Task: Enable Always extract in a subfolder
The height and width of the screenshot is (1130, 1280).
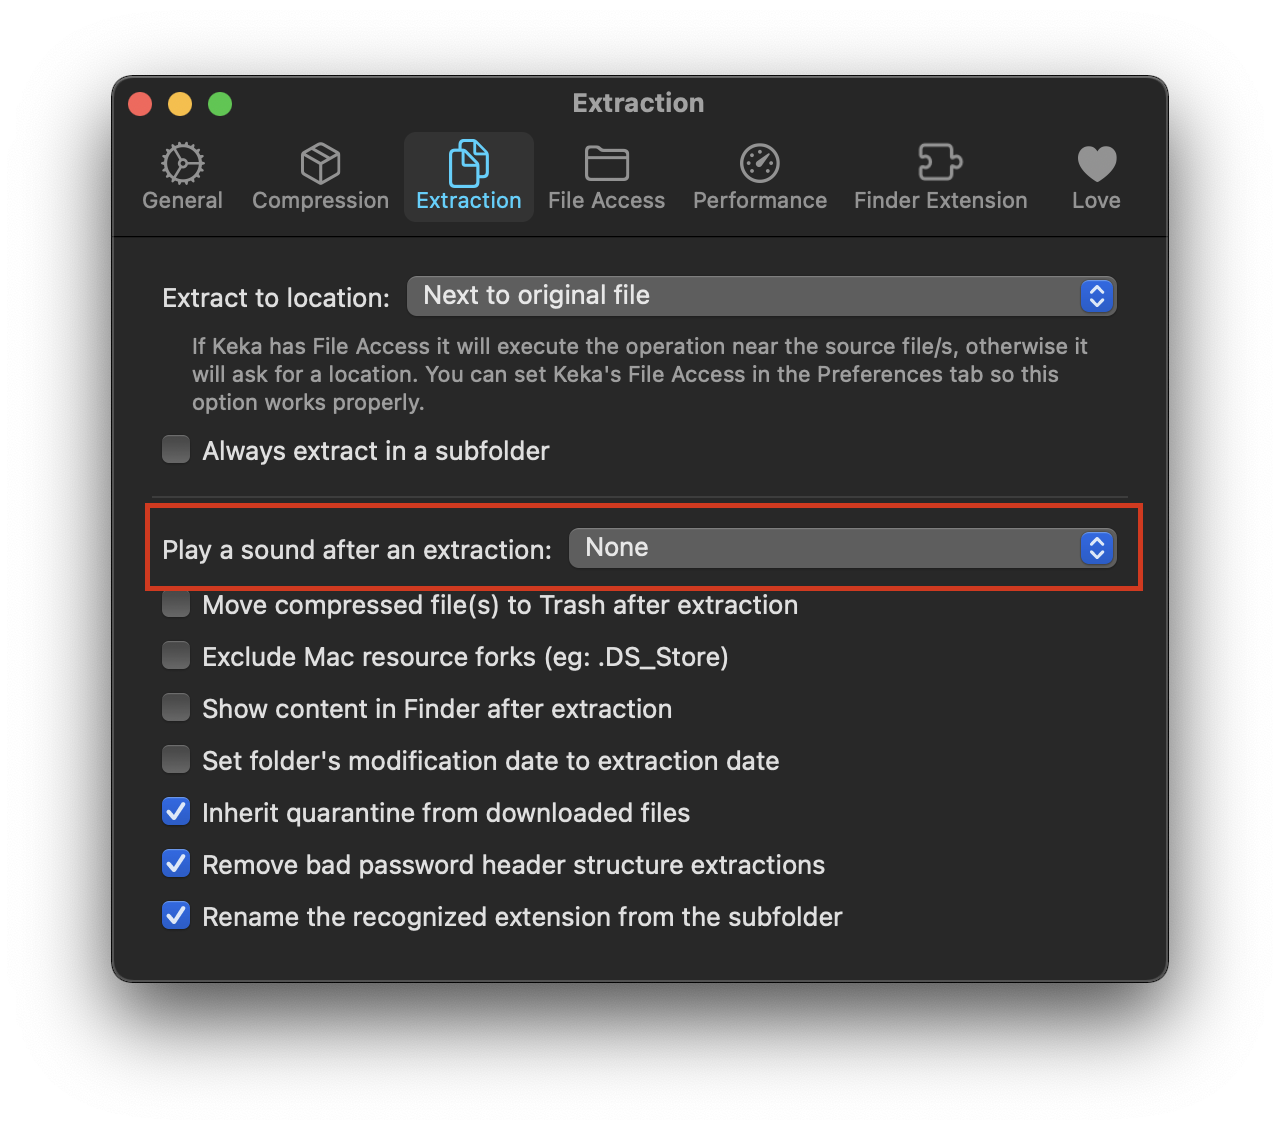Action: [x=175, y=449]
